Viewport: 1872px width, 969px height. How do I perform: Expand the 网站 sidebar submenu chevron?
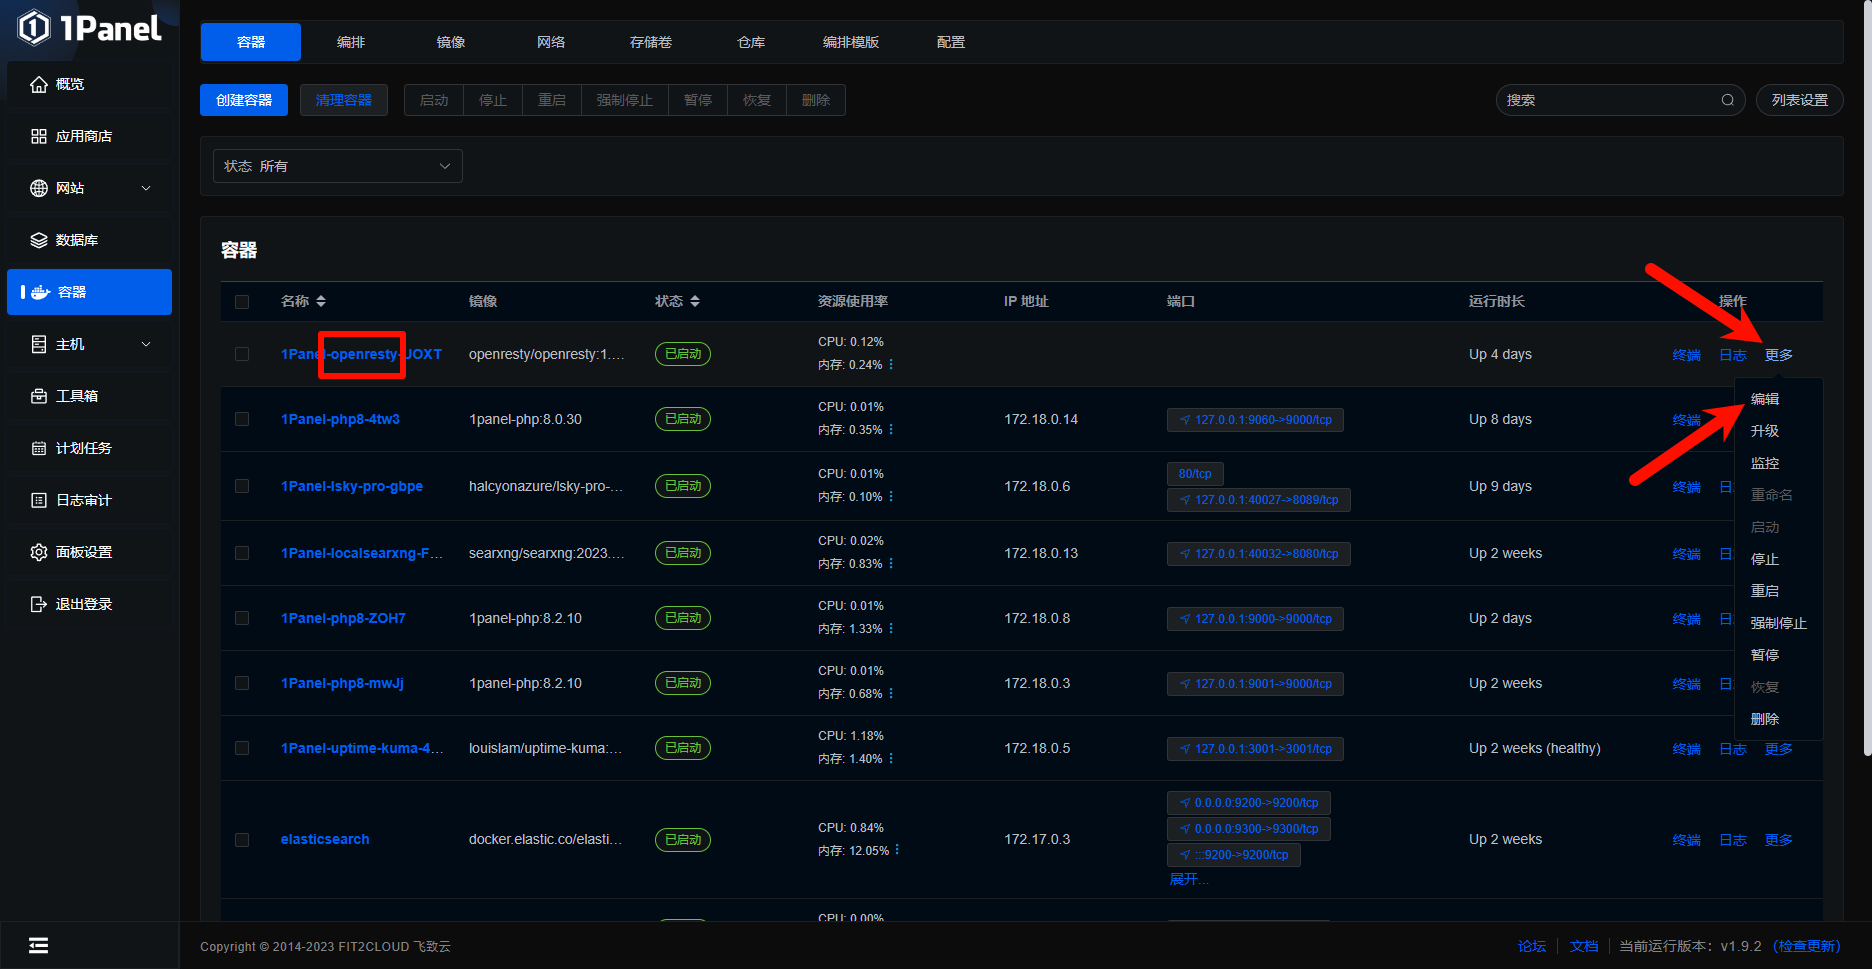(146, 188)
